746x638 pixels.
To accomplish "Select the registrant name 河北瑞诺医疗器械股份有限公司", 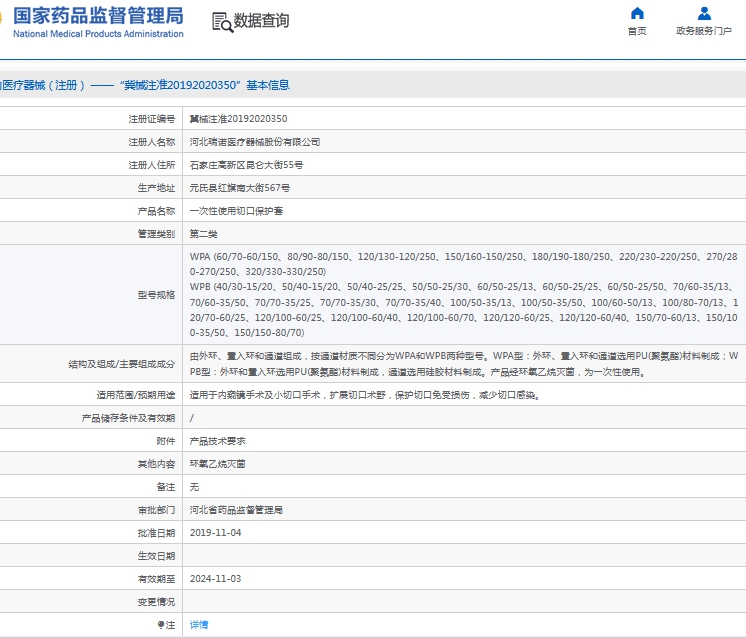I will coord(255,142).
